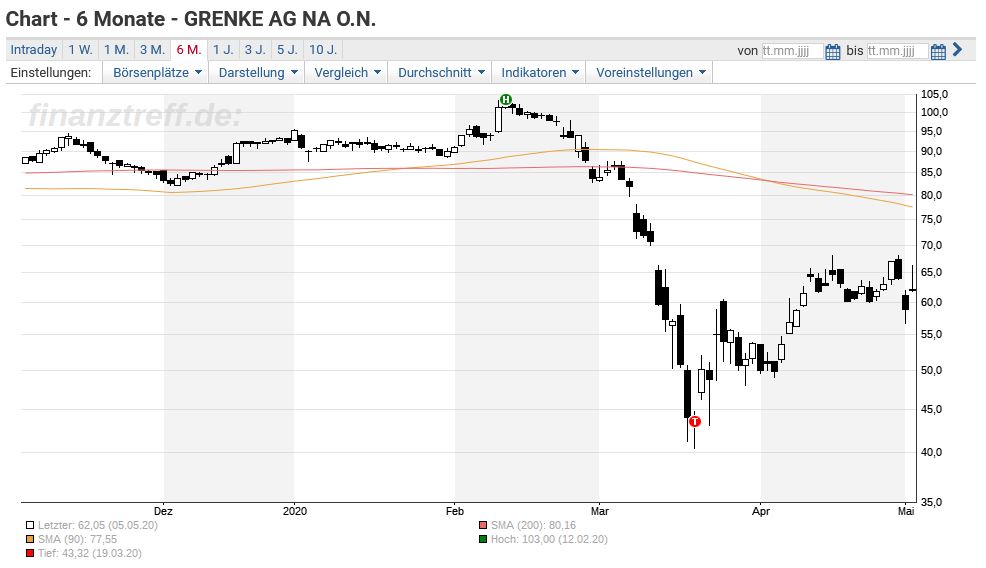
Task: Focus the 'von' start date field
Action: [x=792, y=51]
